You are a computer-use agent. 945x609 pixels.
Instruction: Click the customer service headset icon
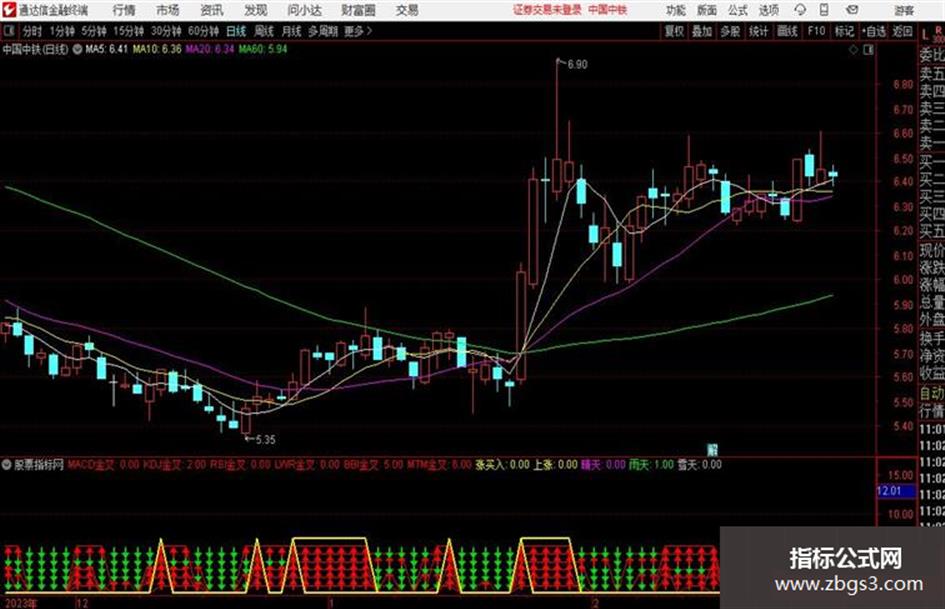pos(800,10)
